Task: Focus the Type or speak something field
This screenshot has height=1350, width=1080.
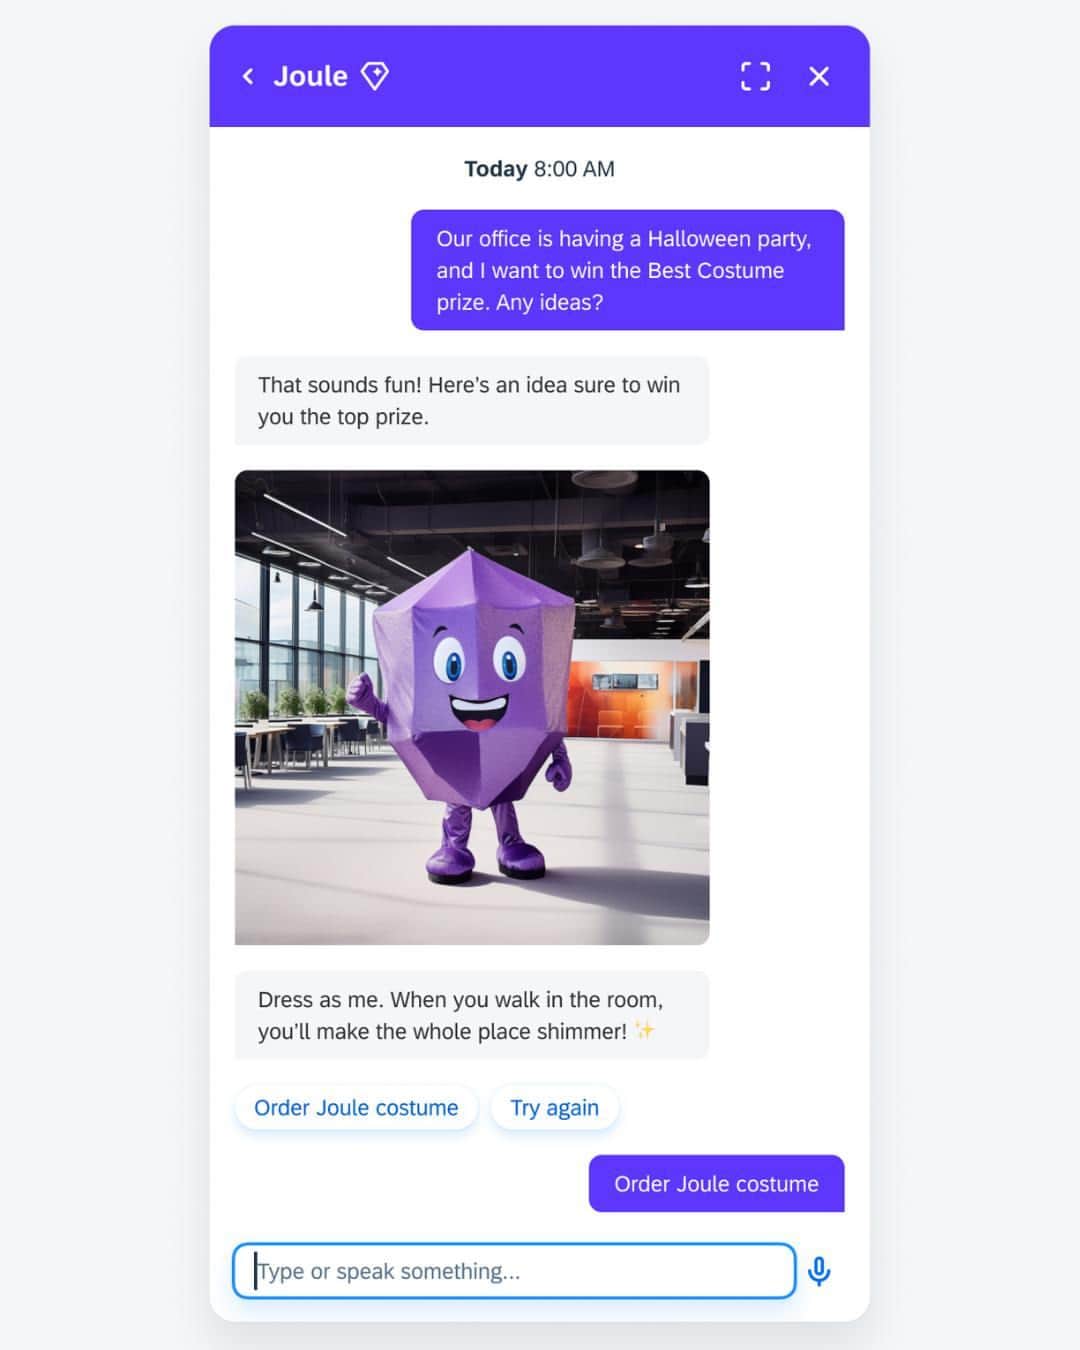Action: coord(514,1271)
